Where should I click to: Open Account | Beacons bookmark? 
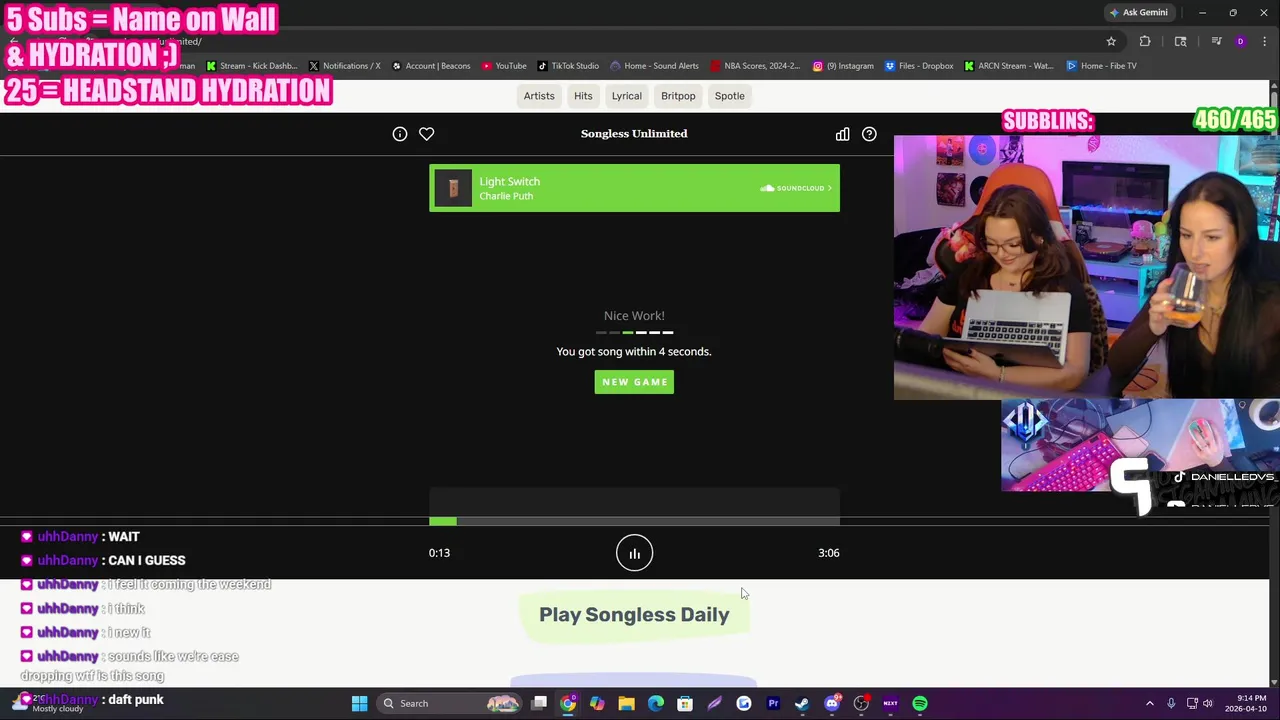[x=431, y=66]
